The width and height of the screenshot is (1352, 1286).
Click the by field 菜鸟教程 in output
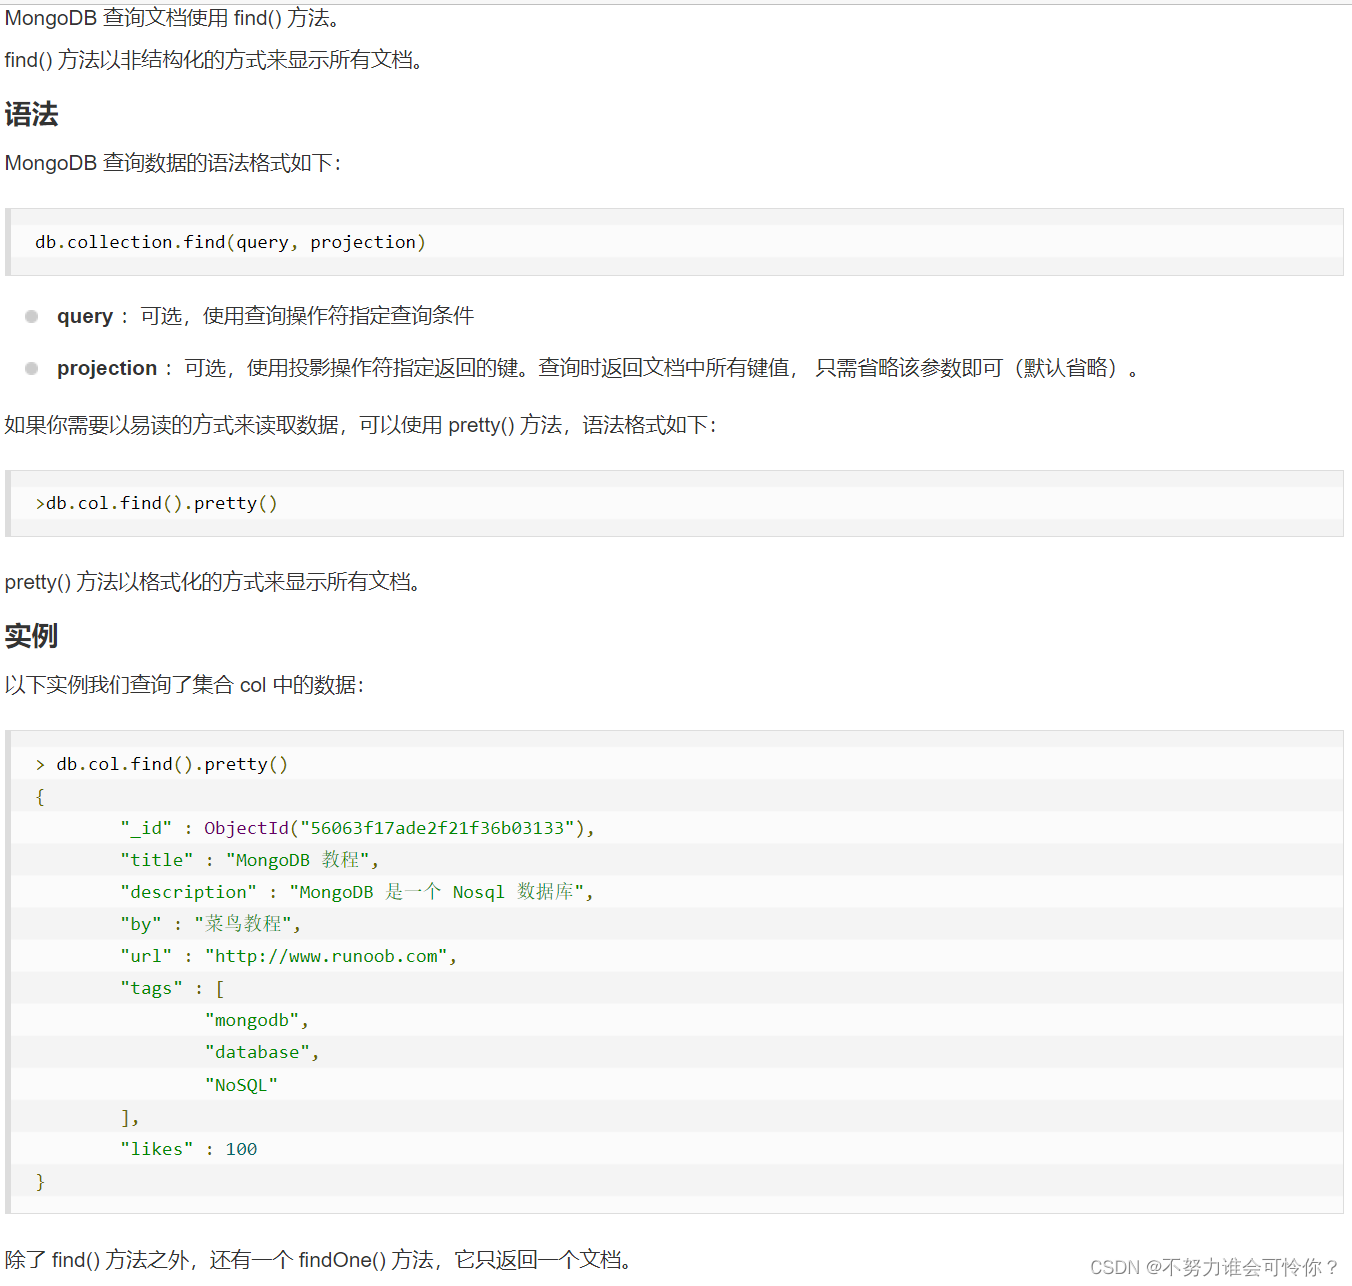(243, 923)
